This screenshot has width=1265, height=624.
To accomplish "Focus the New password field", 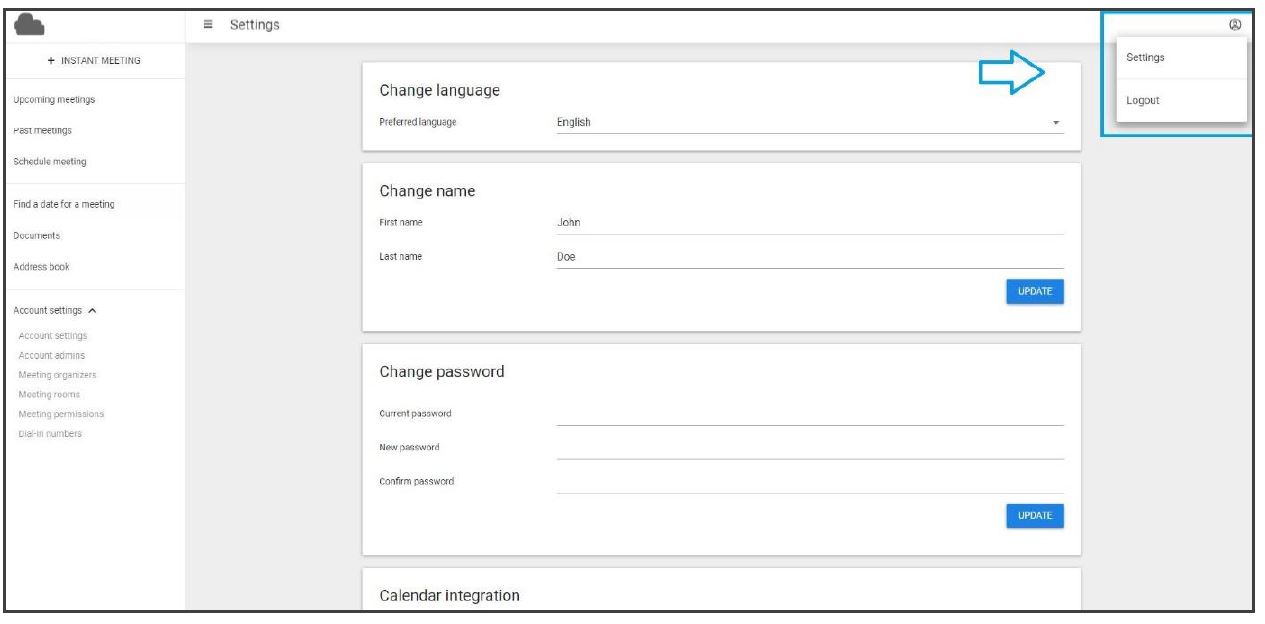I will click(809, 448).
